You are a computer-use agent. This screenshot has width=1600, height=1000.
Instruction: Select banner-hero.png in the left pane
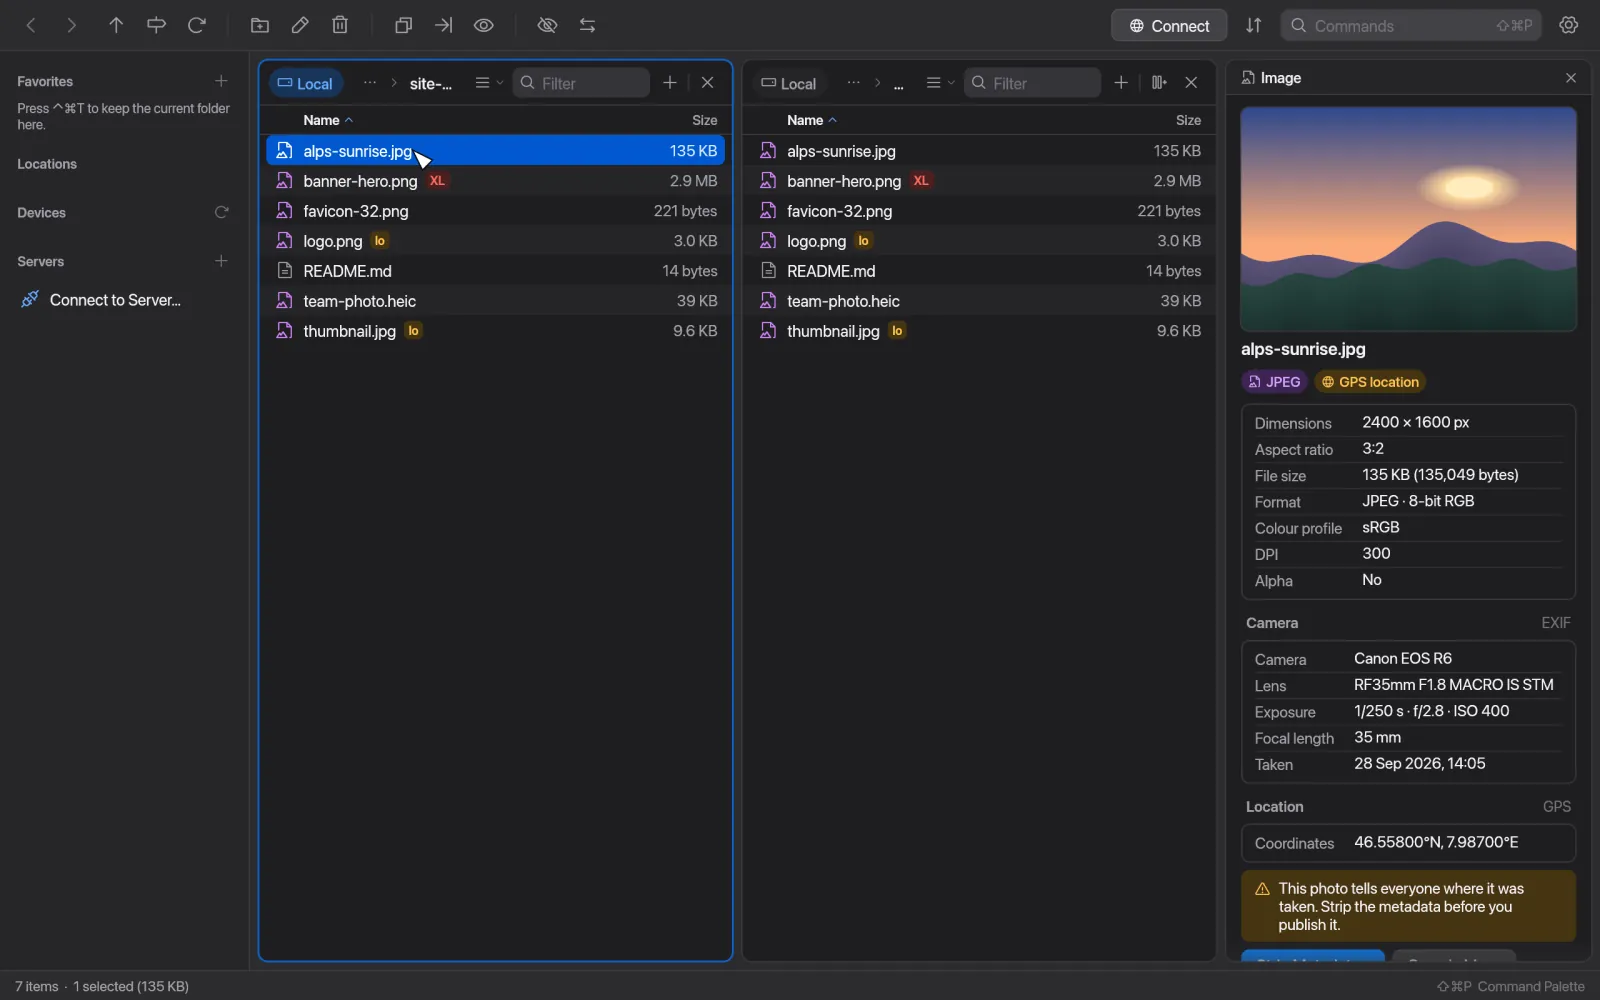496,181
